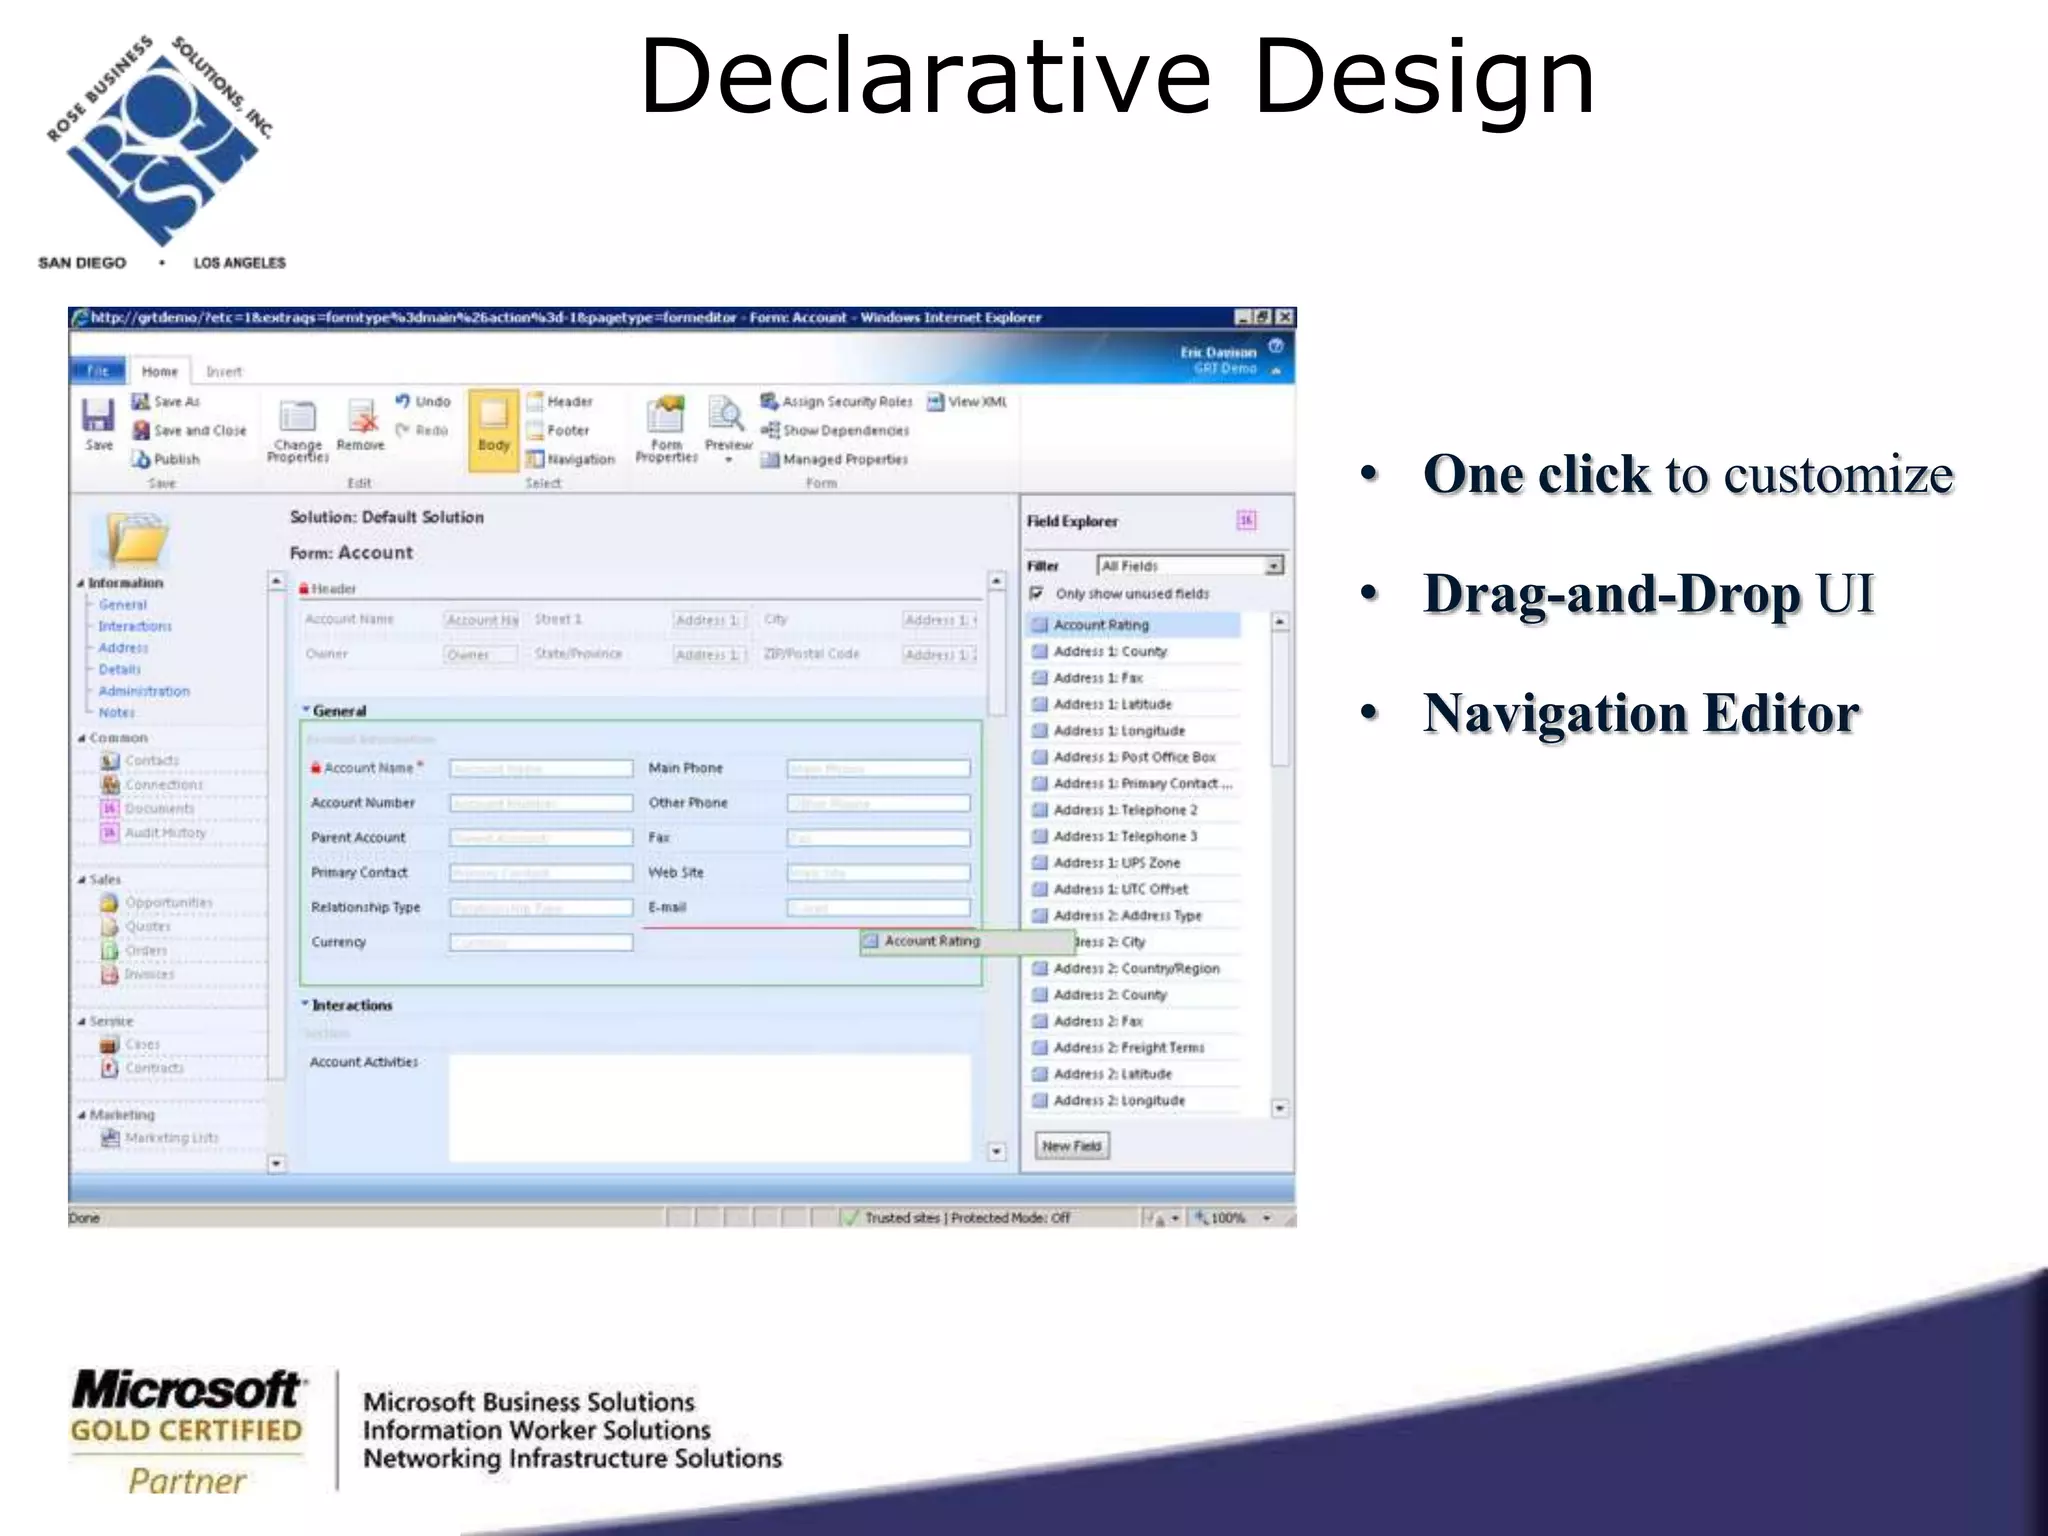Click View XML in the ribbon
Image resolution: width=2048 pixels, height=1536 pixels.
(x=935, y=402)
